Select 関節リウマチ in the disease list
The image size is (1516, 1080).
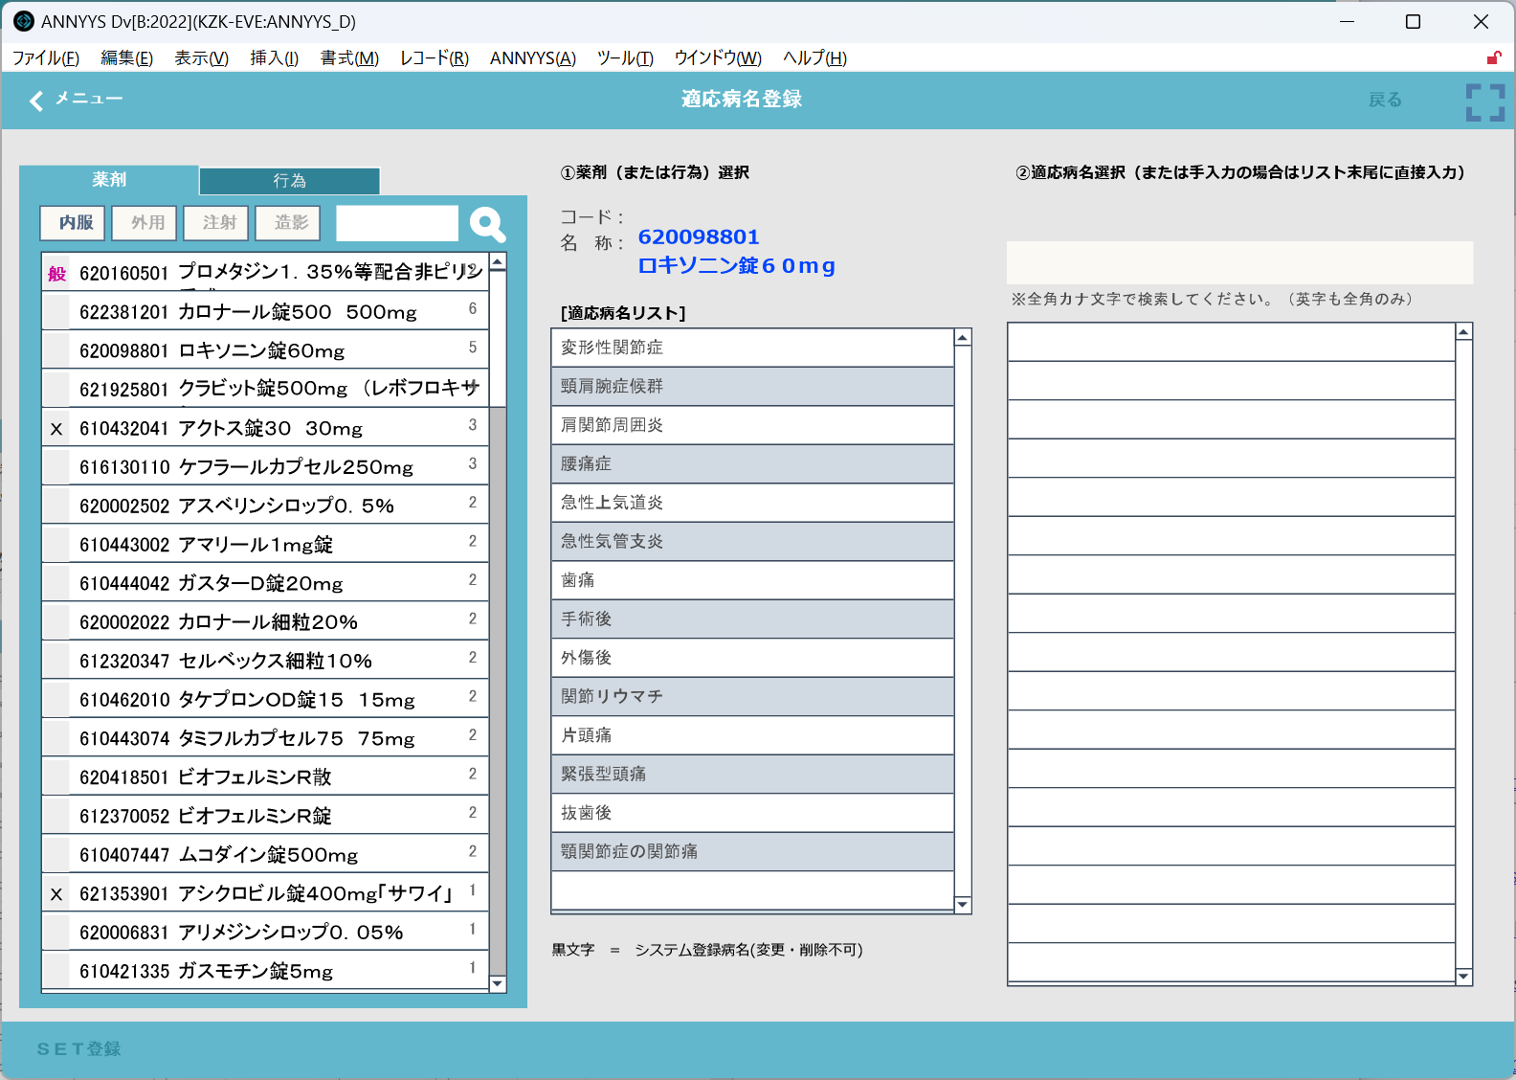pos(752,697)
